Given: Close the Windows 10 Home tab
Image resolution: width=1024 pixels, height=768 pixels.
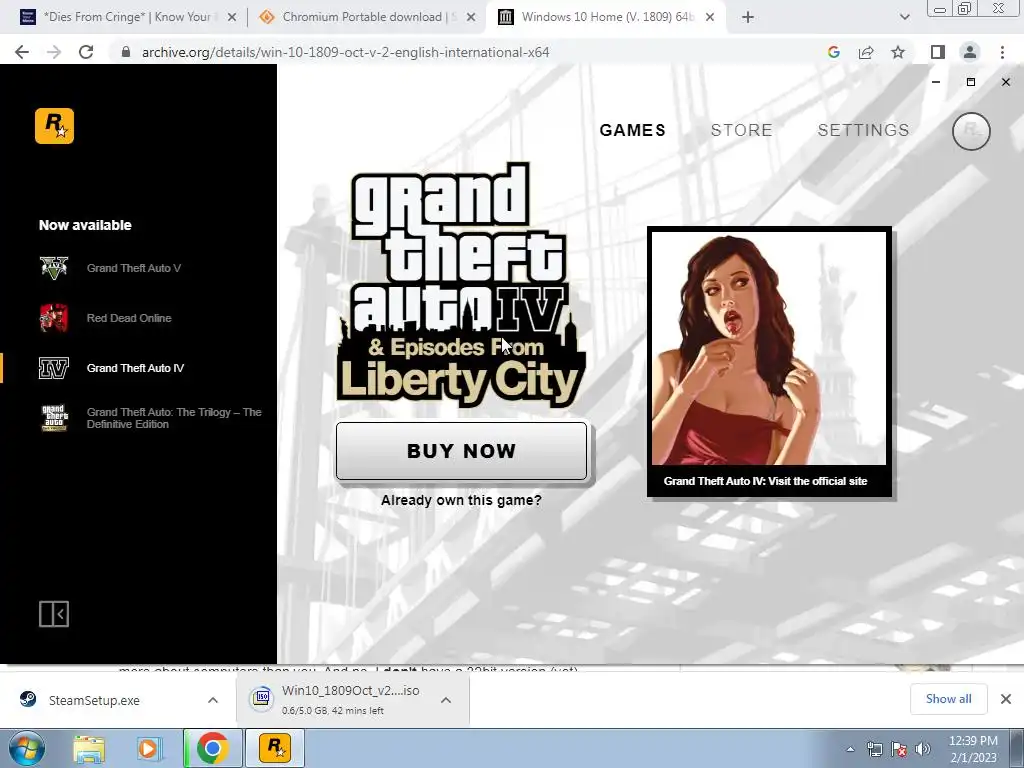Looking at the screenshot, I should (x=710, y=18).
